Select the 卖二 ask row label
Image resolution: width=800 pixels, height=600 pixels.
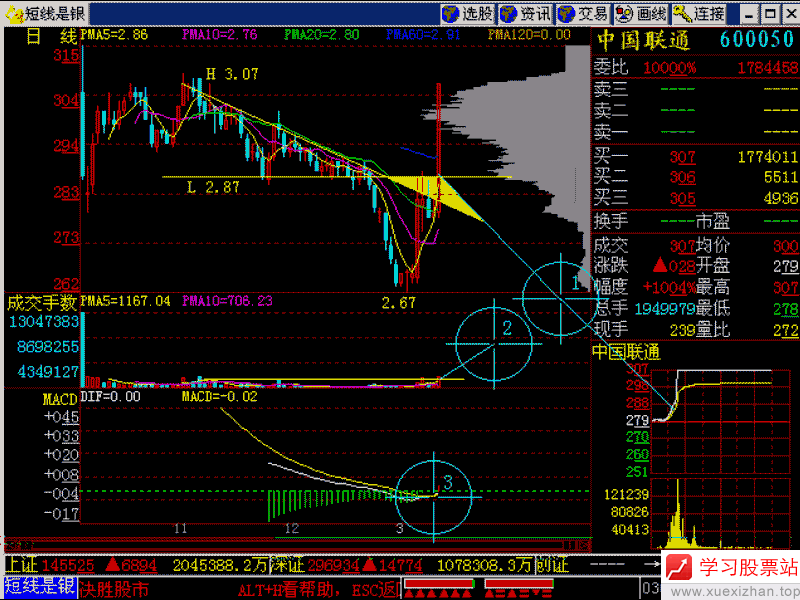click(x=611, y=111)
